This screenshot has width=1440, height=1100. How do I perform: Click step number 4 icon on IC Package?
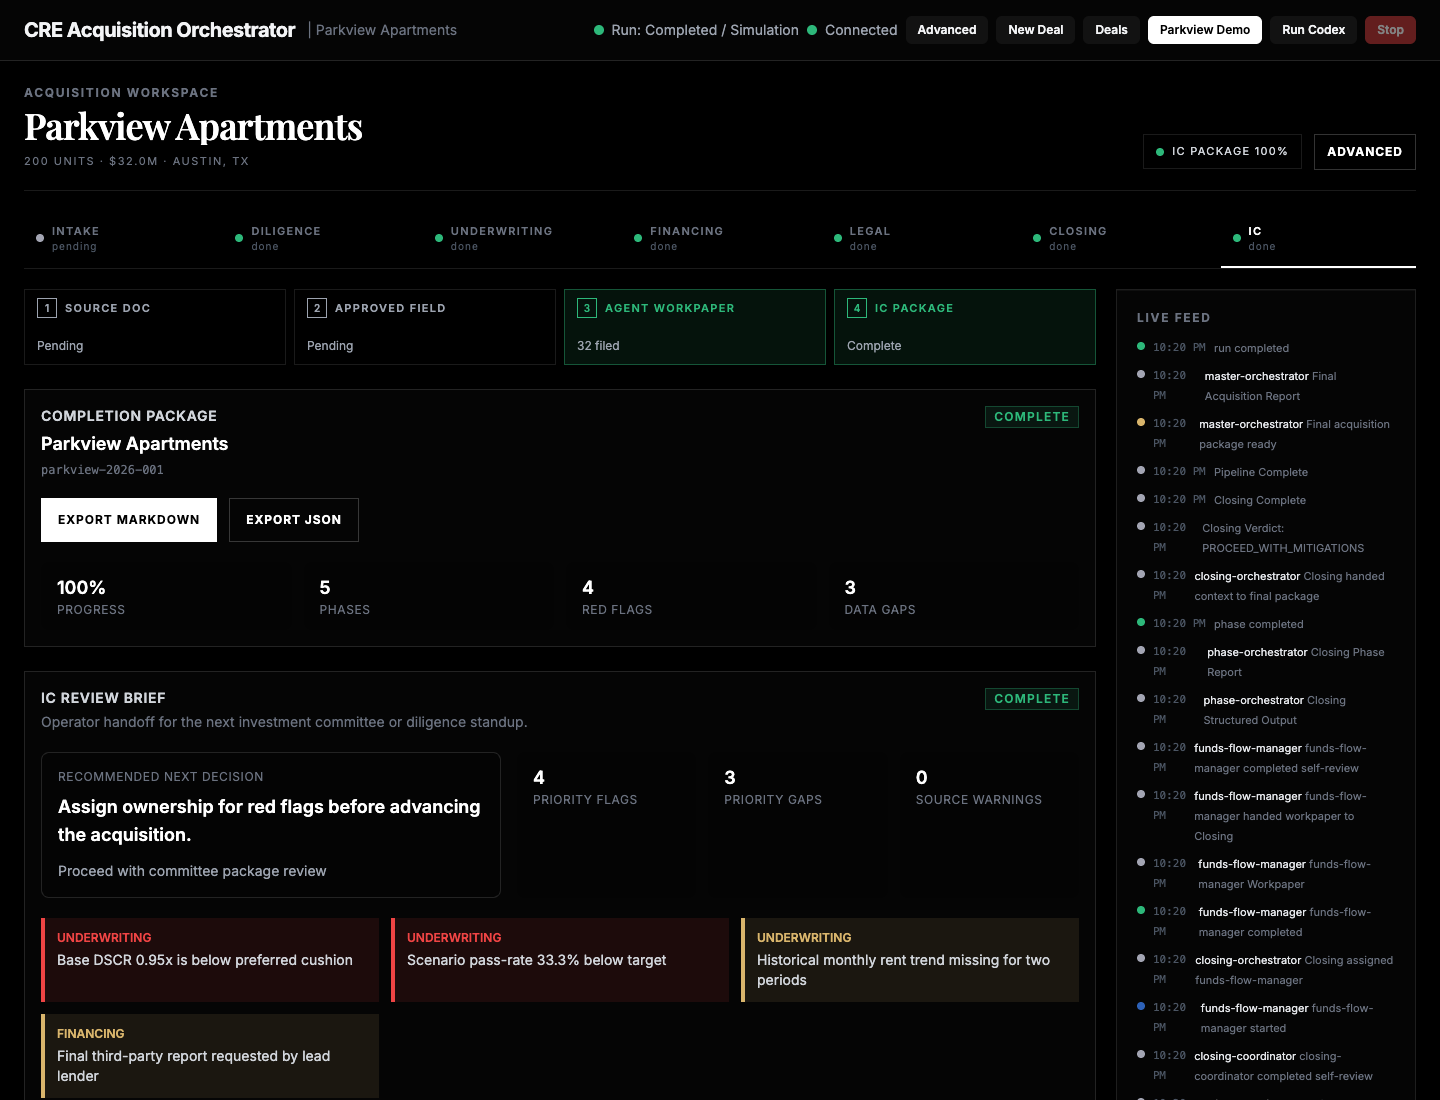857,308
